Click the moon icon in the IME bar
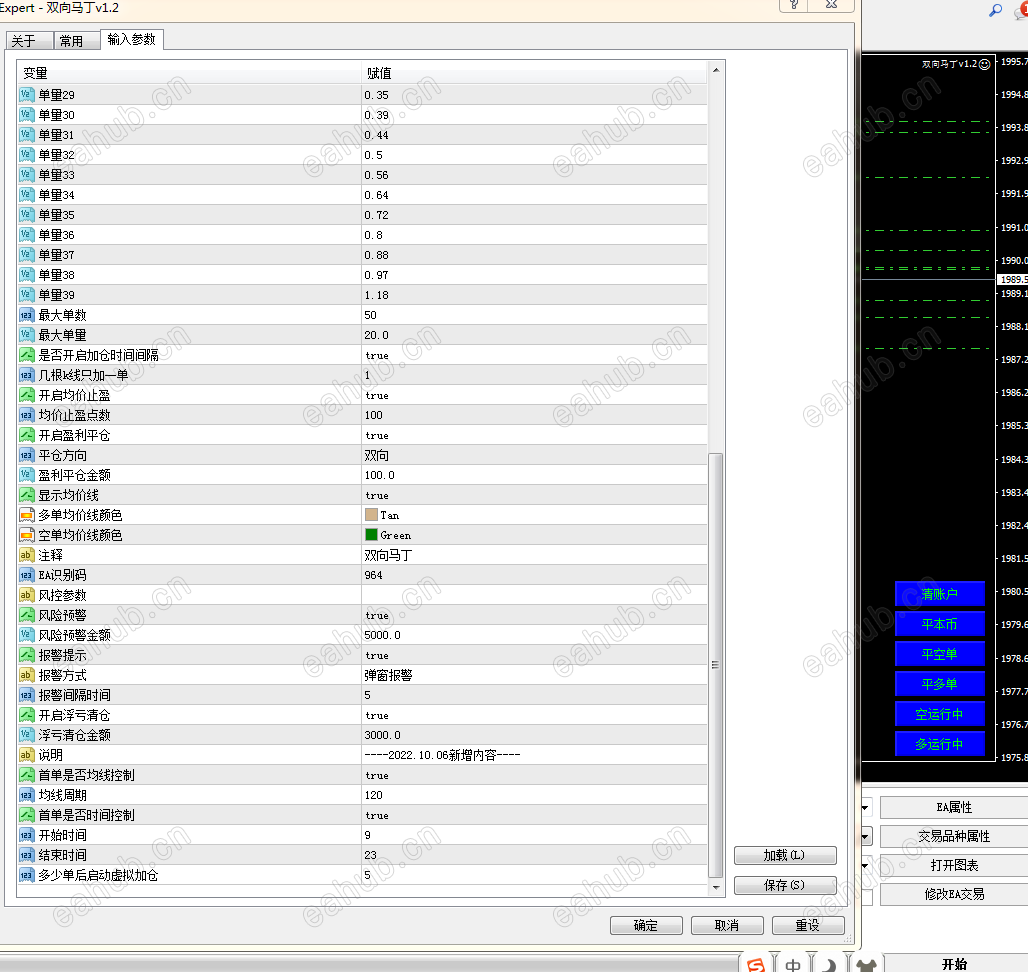1028x972 pixels. (x=829, y=964)
